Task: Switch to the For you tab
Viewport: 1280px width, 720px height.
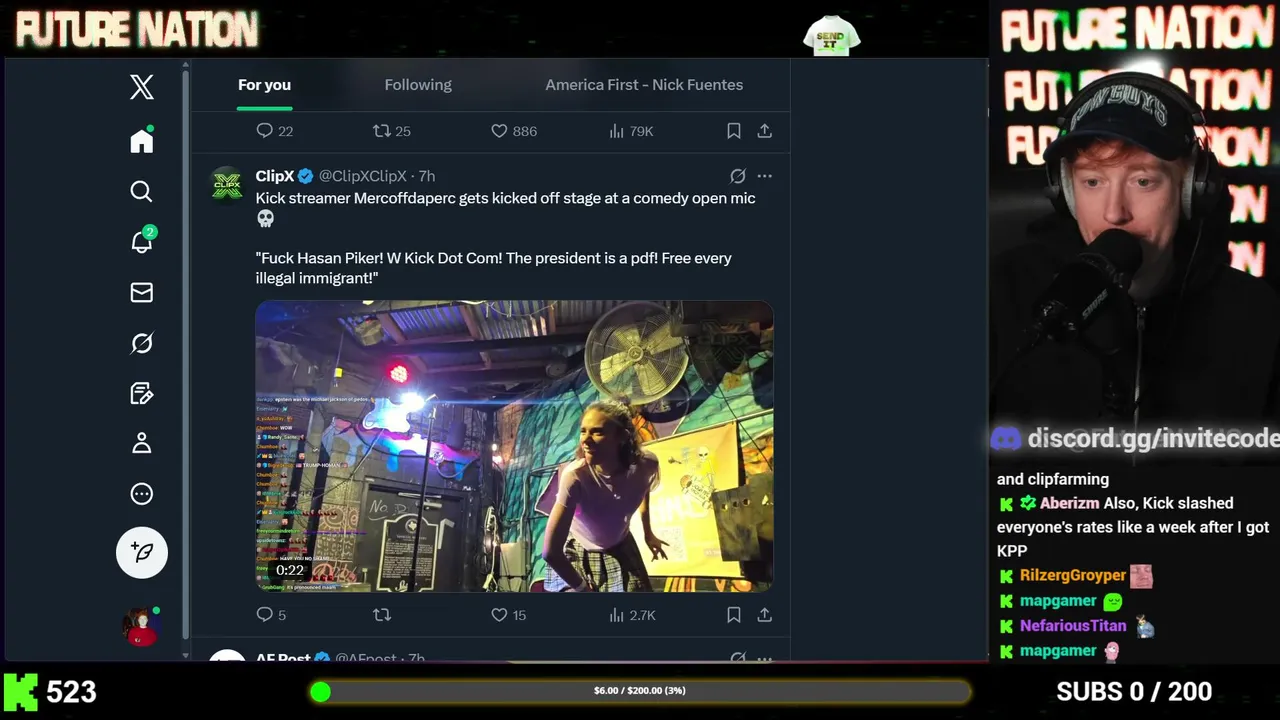Action: coord(264,85)
